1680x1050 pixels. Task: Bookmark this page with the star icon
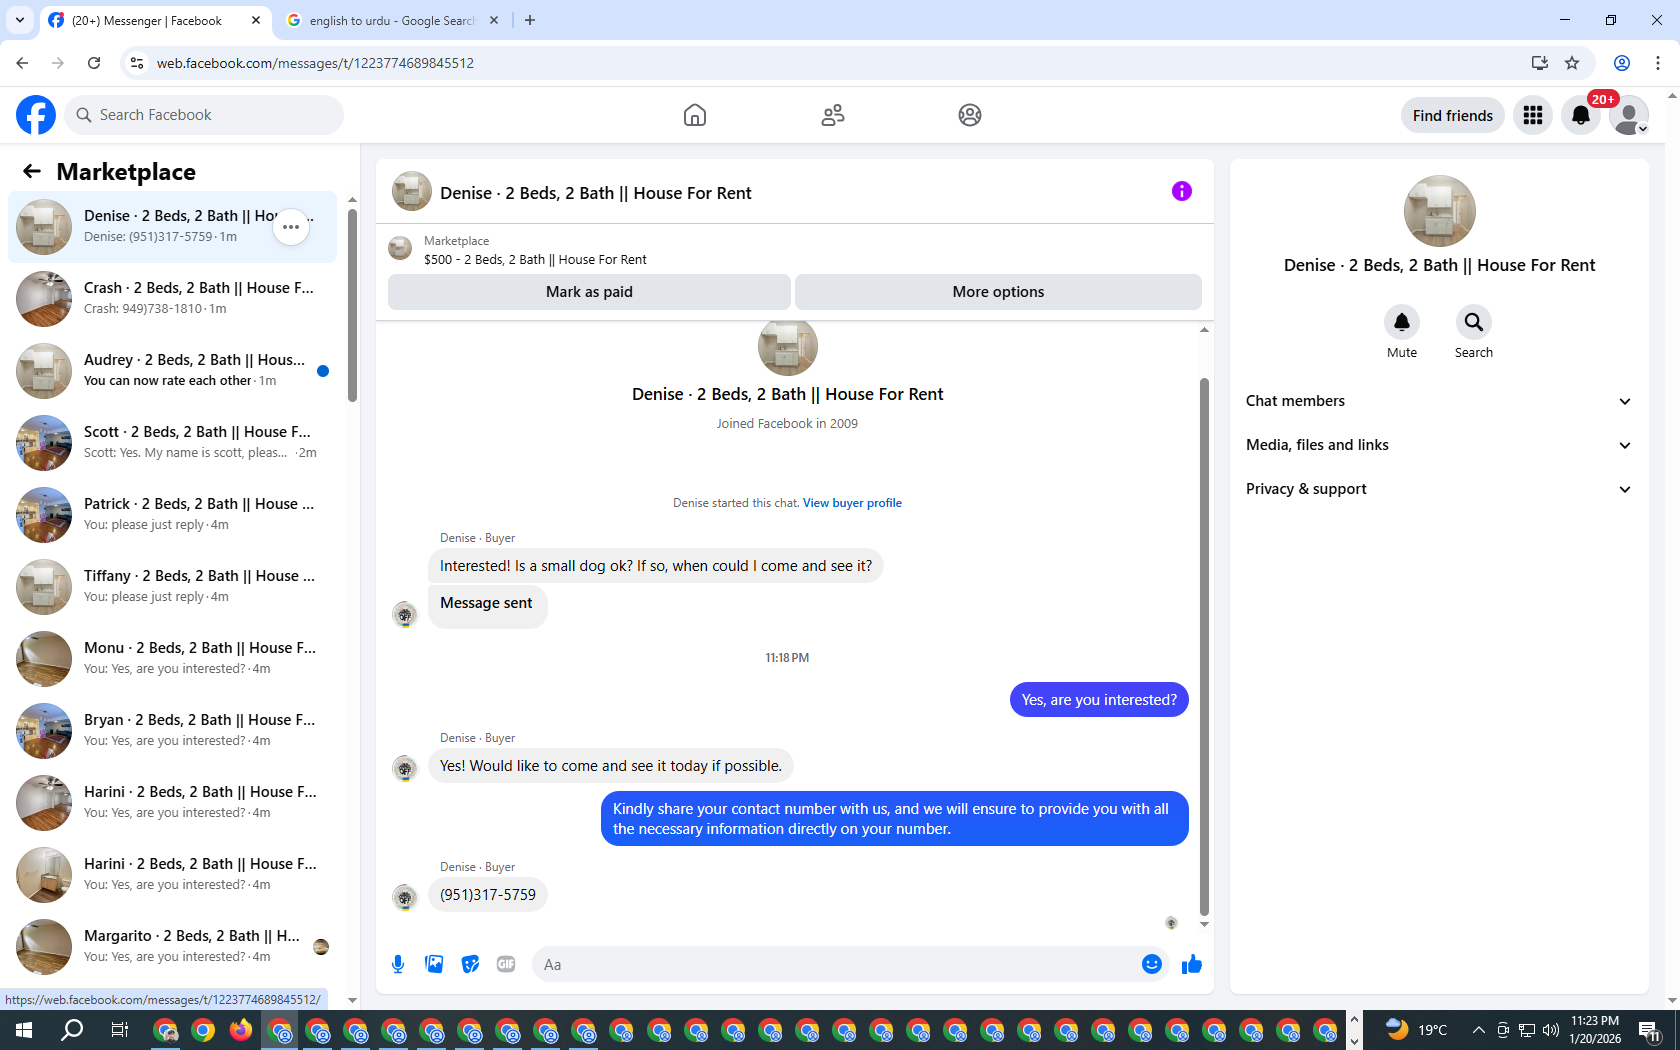[x=1572, y=63]
